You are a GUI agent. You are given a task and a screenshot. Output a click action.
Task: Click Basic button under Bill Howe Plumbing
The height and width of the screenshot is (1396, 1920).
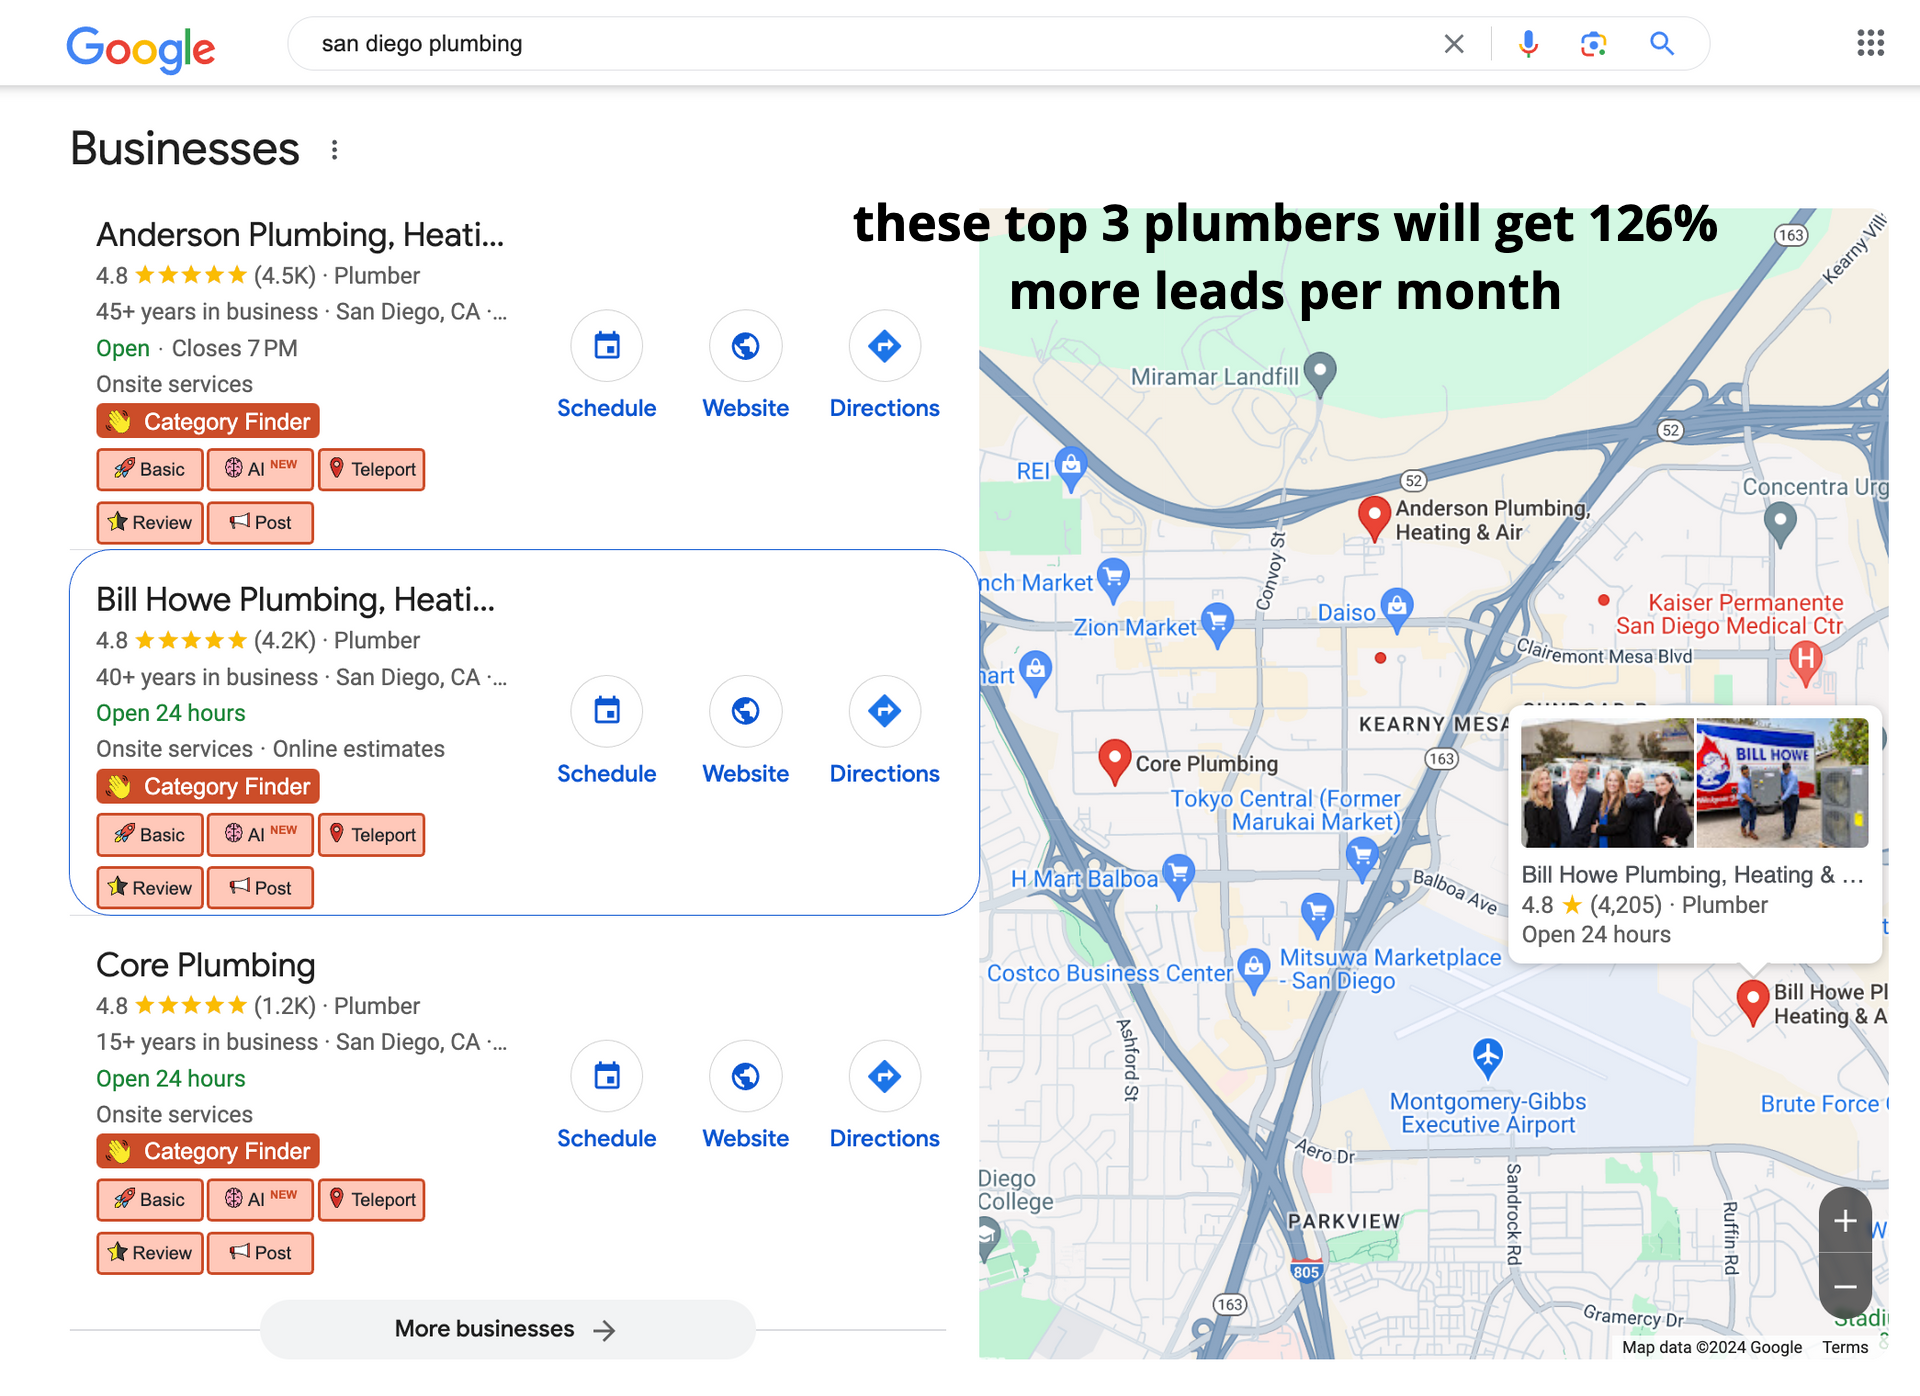(150, 835)
